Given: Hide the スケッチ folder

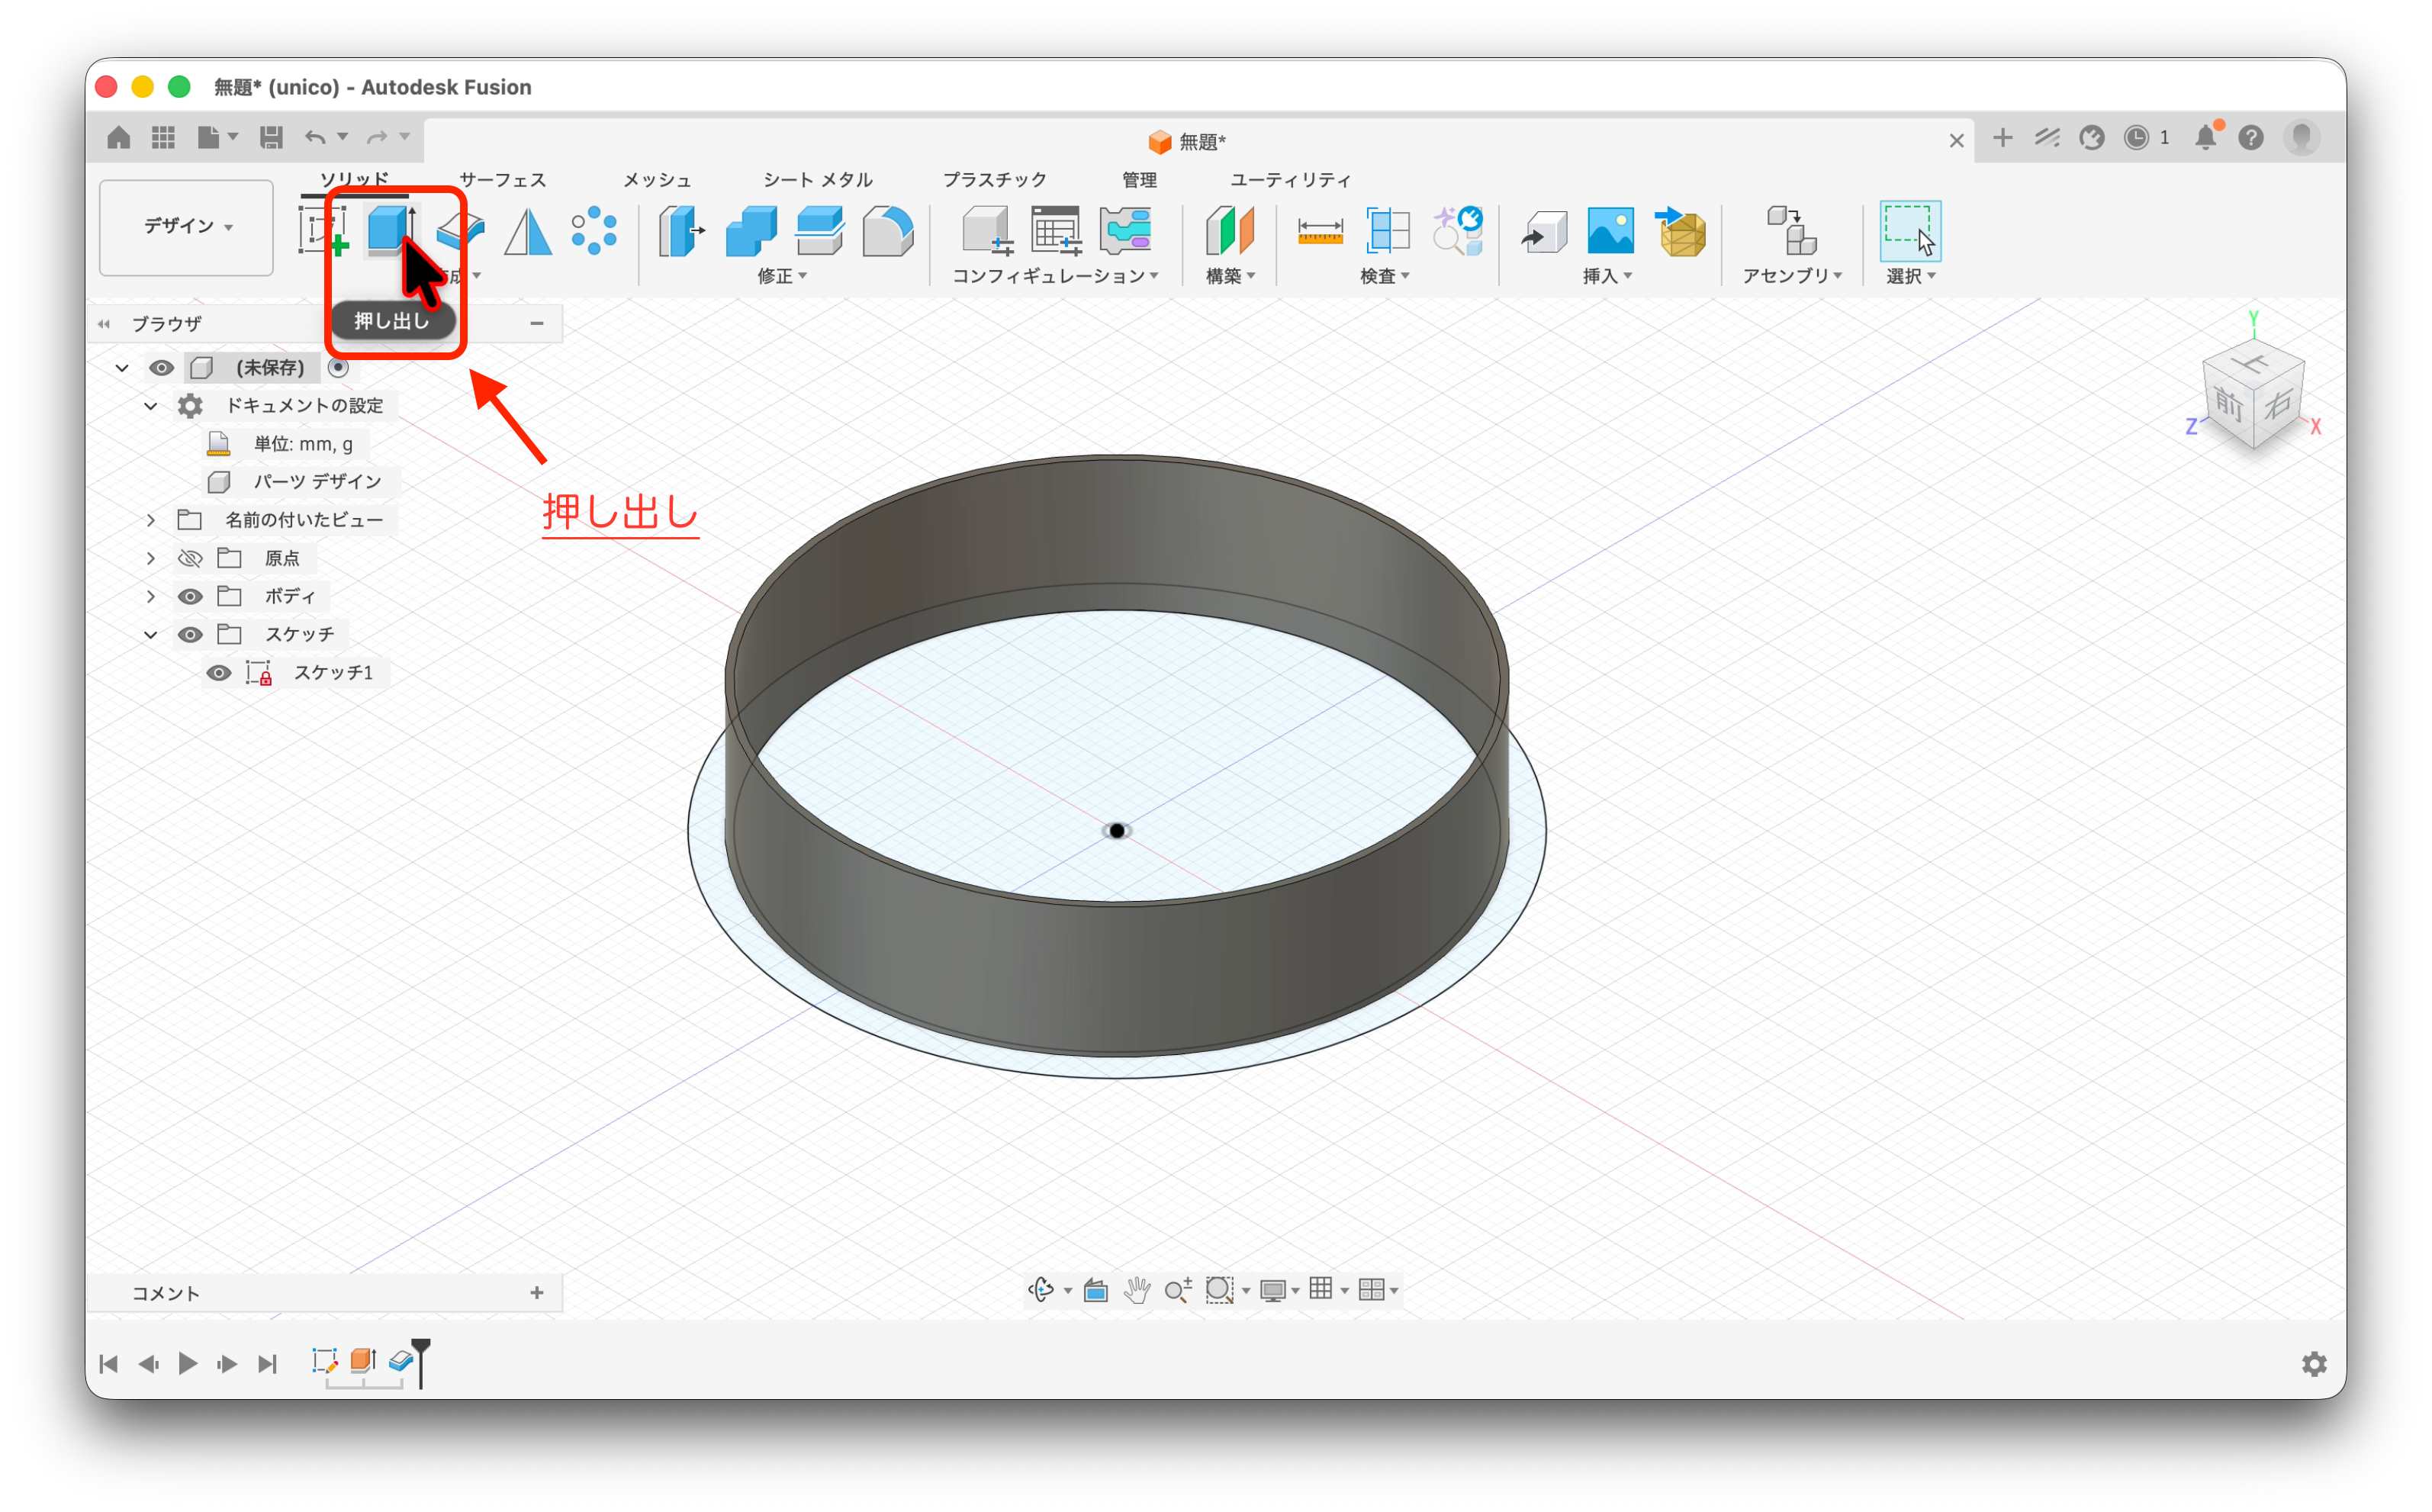Looking at the screenshot, I should [190, 634].
